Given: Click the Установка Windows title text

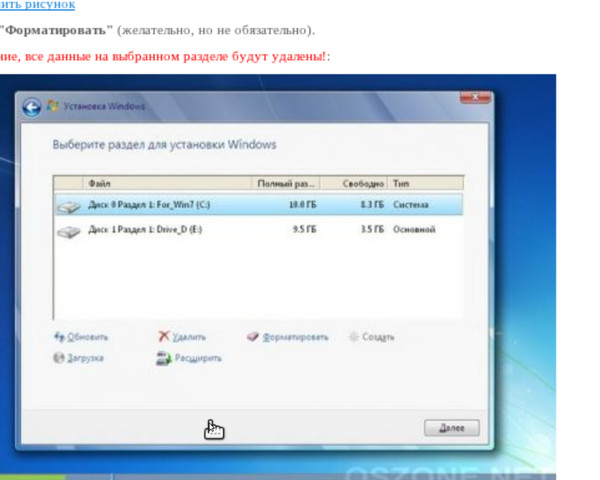Looking at the screenshot, I should 104,106.
